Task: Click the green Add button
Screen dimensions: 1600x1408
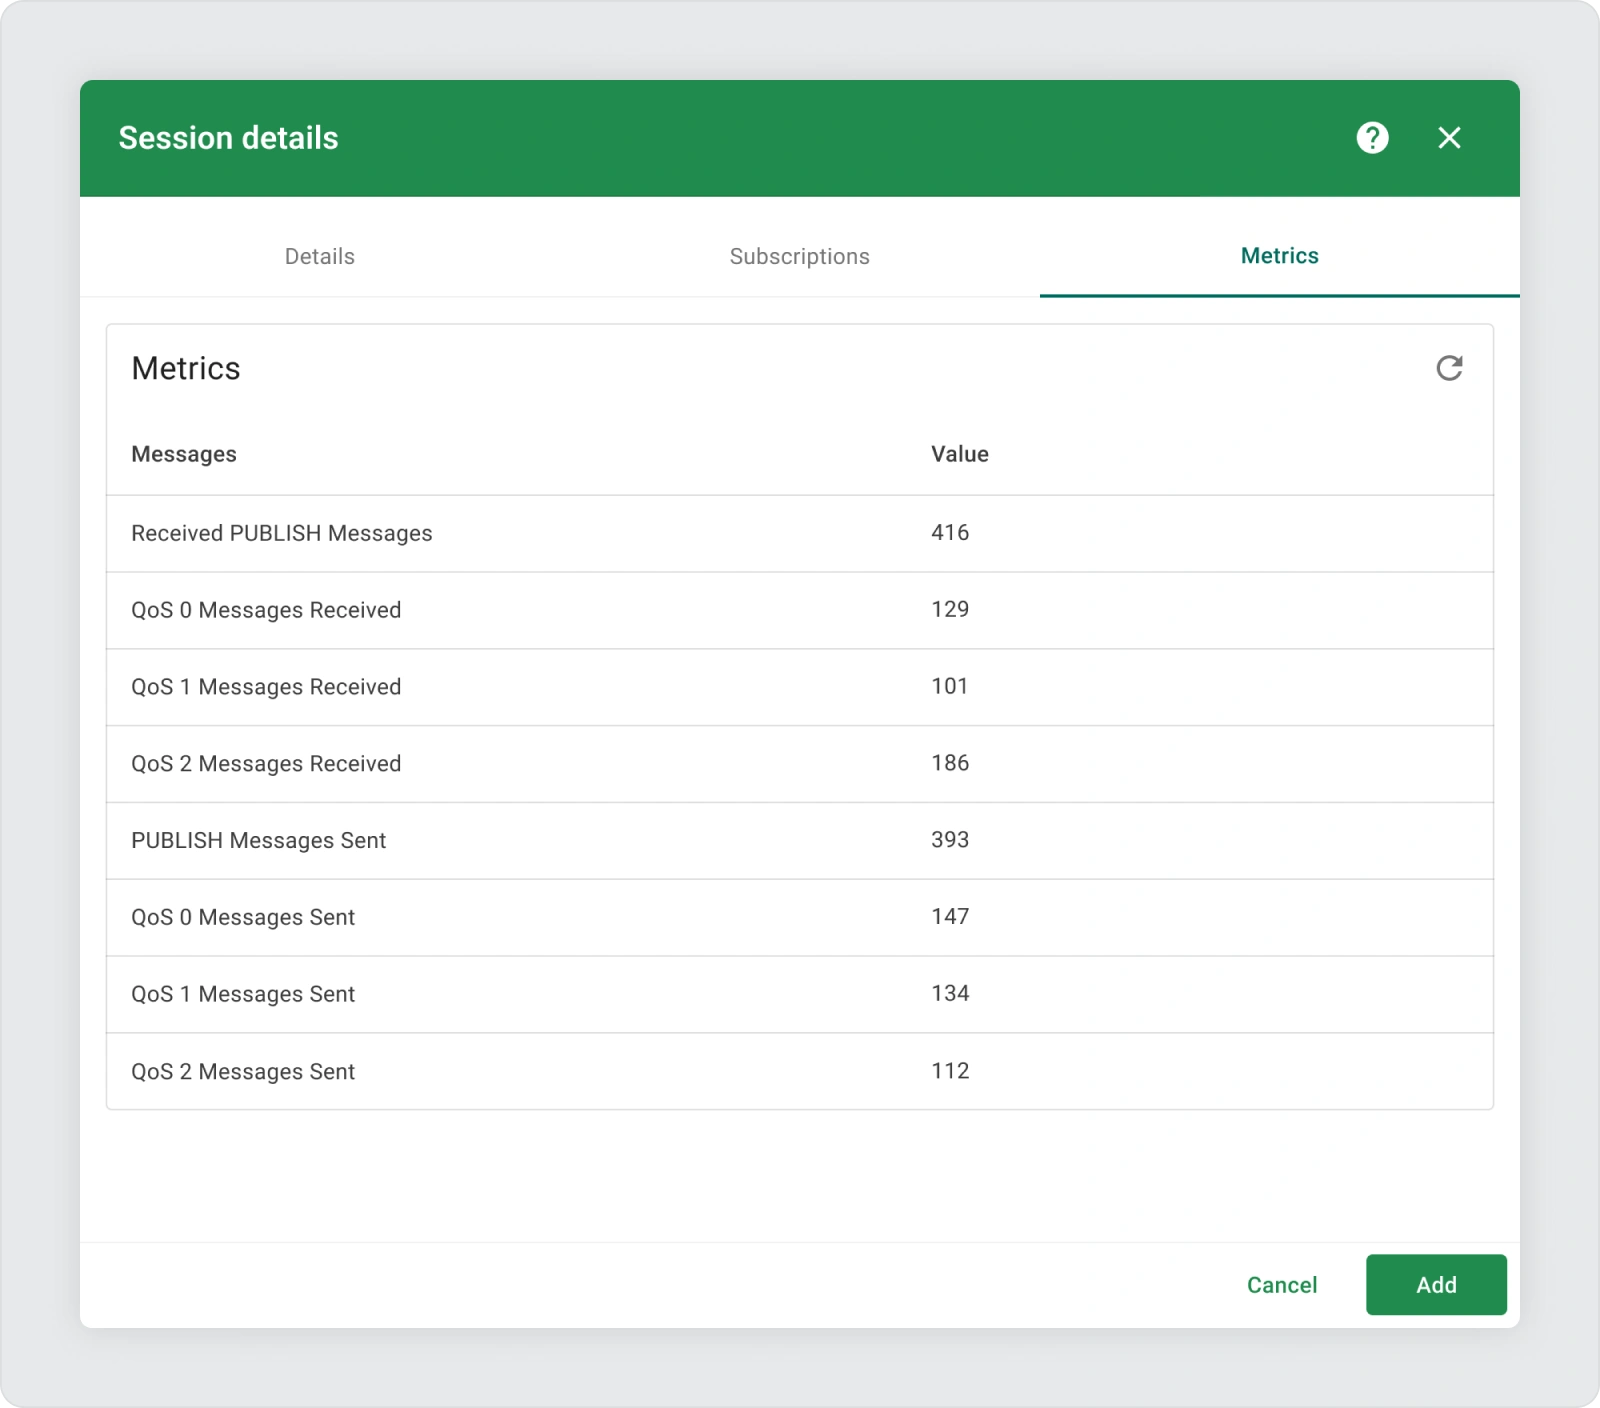Action: pyautogui.click(x=1435, y=1284)
